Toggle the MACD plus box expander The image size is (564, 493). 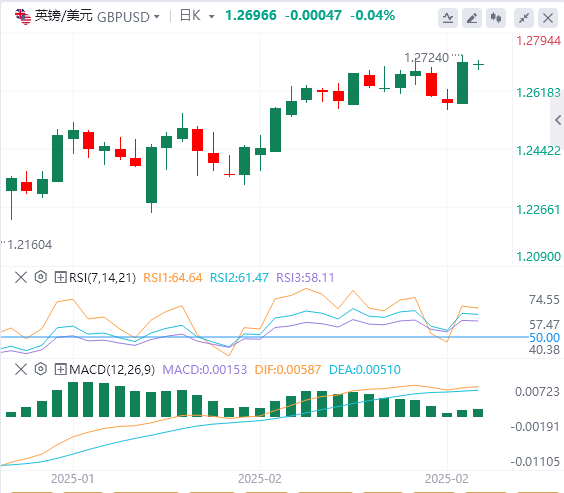click(60, 369)
